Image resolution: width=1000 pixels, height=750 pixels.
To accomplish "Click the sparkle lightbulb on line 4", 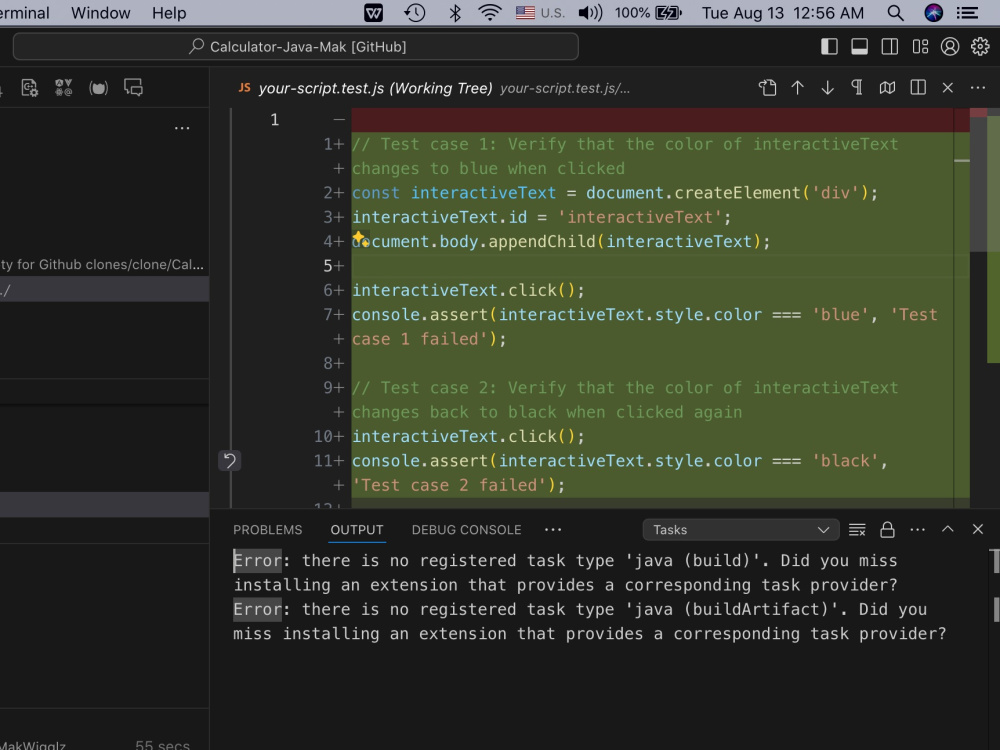I will 360,240.
